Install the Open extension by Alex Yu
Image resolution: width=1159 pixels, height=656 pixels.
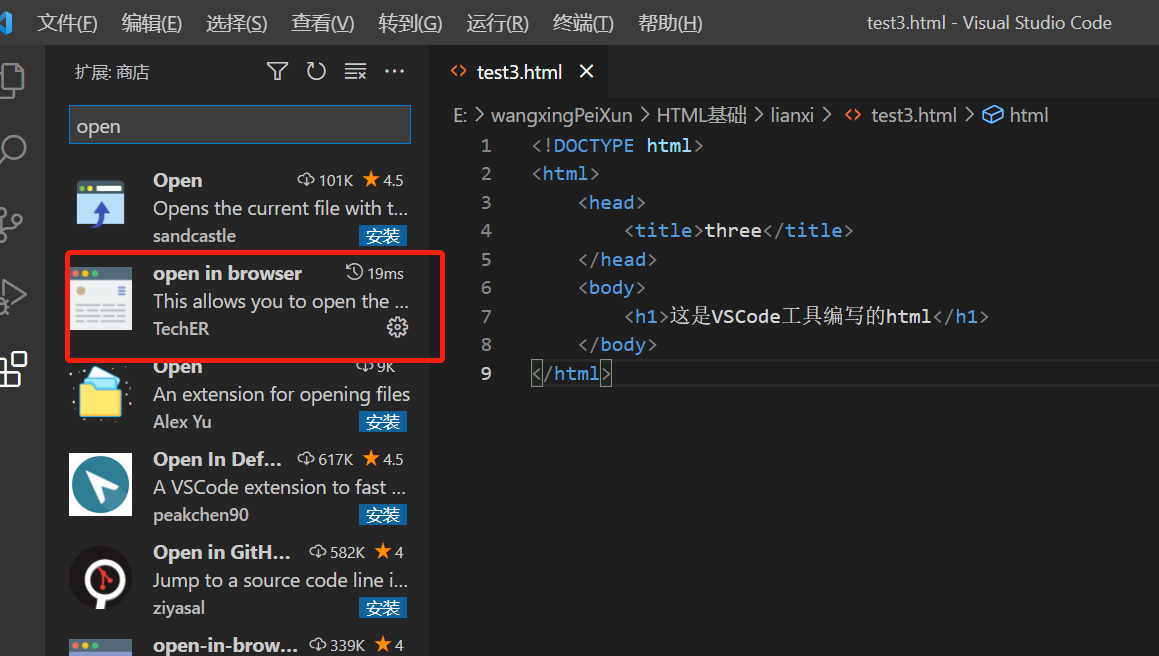(383, 422)
